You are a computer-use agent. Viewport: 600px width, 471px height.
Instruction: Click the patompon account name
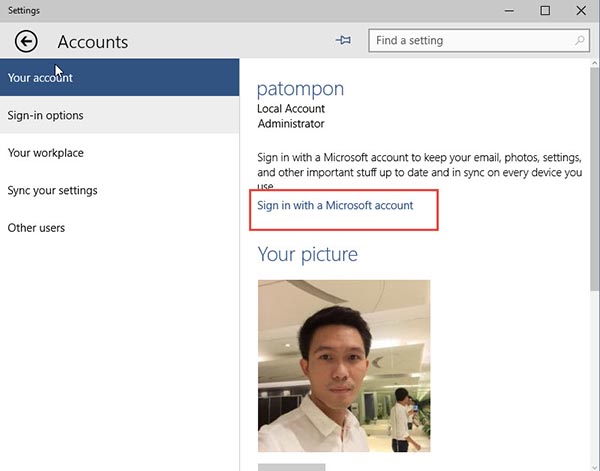(x=300, y=90)
